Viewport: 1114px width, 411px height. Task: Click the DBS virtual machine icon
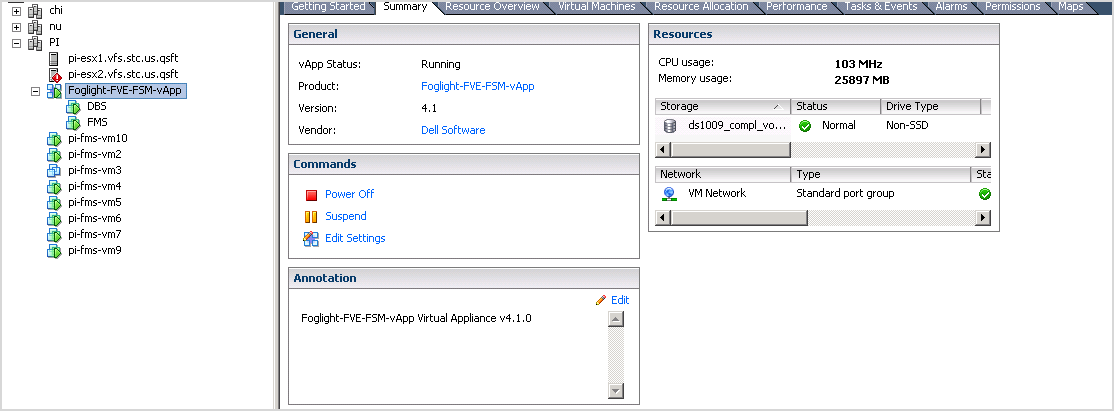72,107
